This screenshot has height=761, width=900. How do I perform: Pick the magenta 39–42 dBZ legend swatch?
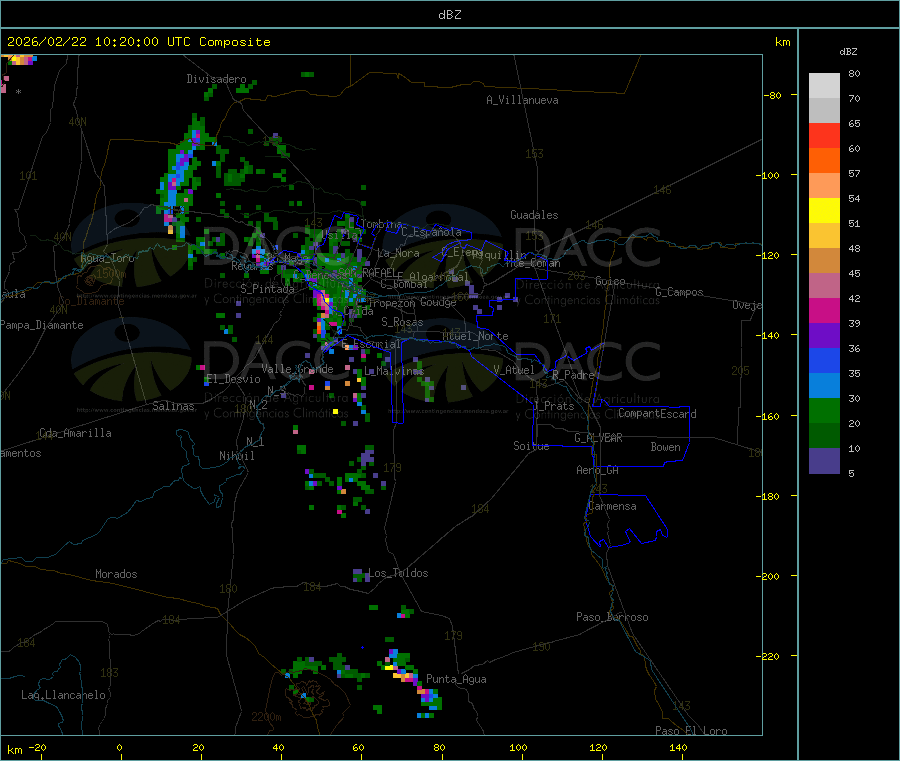(824, 310)
